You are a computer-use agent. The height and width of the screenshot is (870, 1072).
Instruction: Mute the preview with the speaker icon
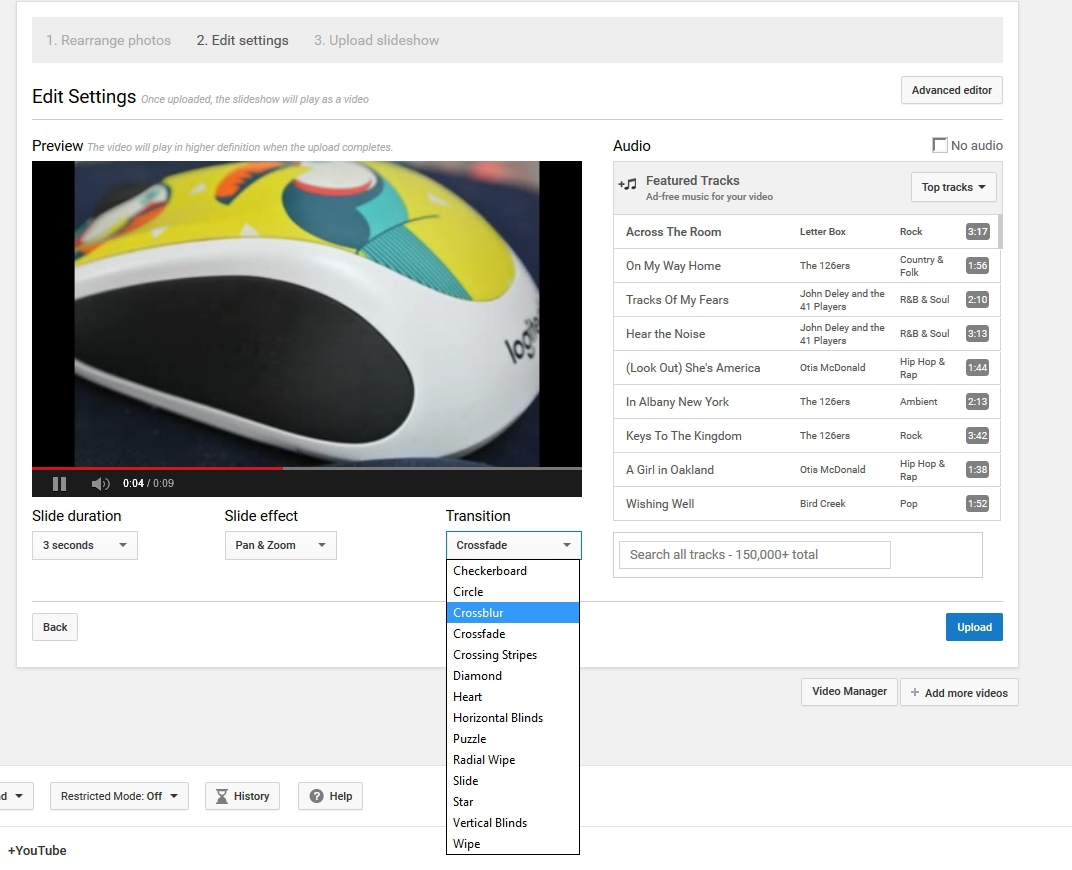100,484
